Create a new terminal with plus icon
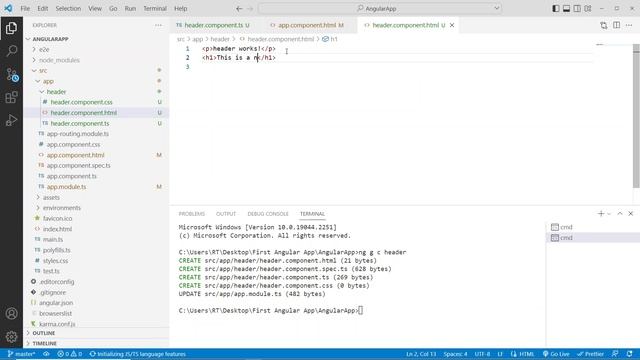The height and width of the screenshot is (360, 640). pyautogui.click(x=601, y=213)
